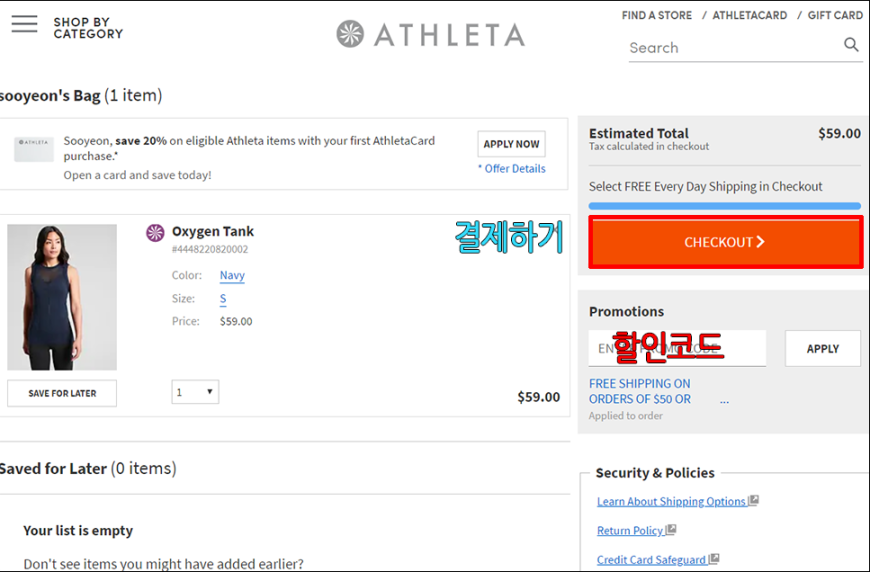This screenshot has height=572, width=870.
Task: Click the Athleta pinwheel logo
Action: [350, 34]
